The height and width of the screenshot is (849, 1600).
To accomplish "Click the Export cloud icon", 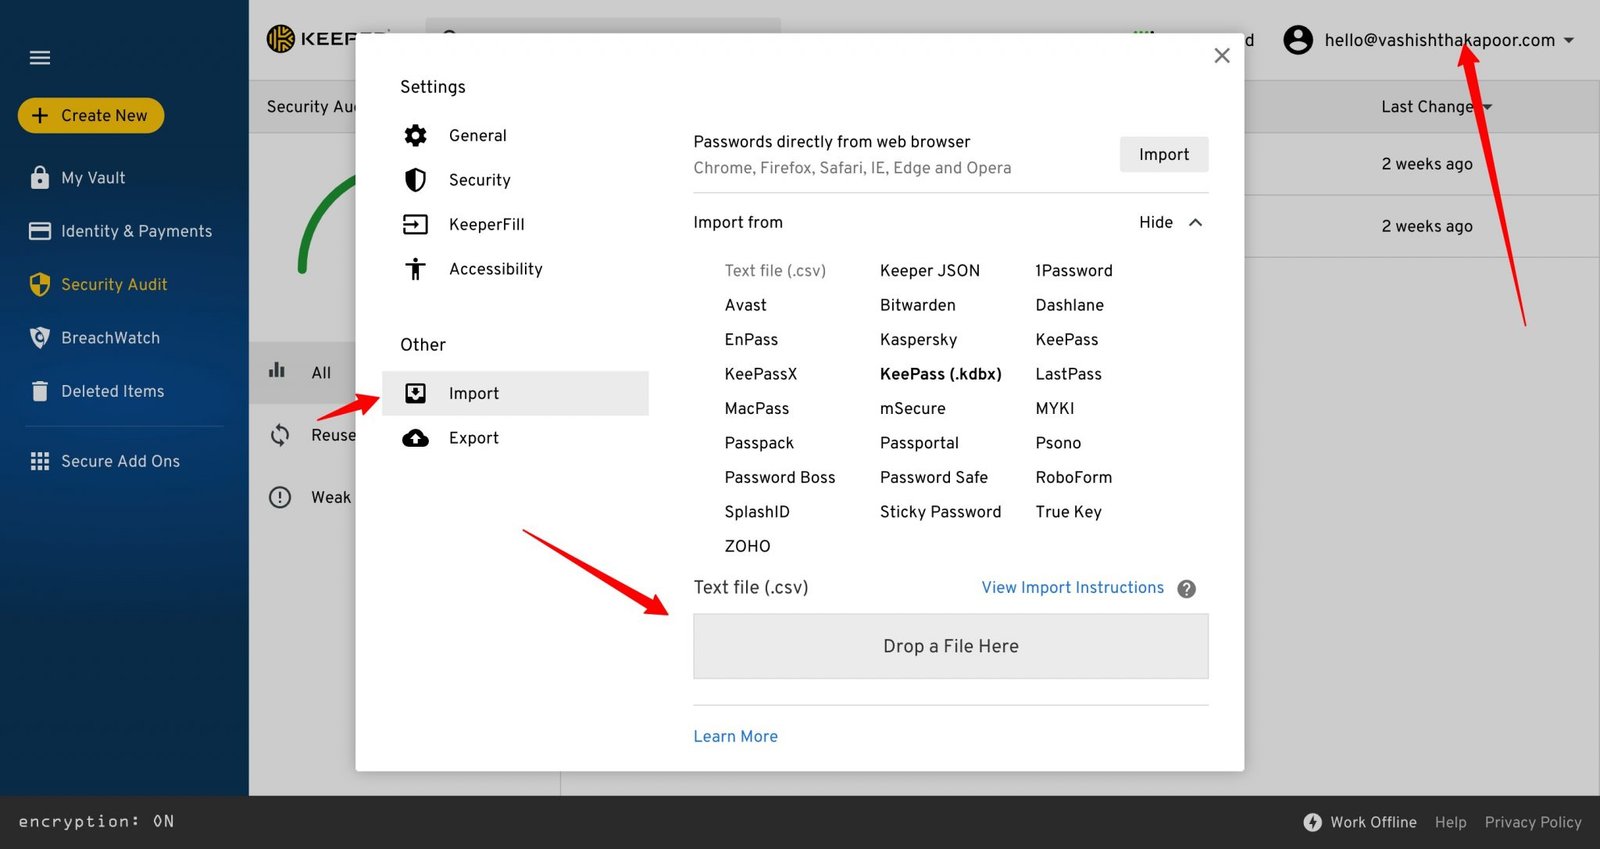I will coord(415,438).
